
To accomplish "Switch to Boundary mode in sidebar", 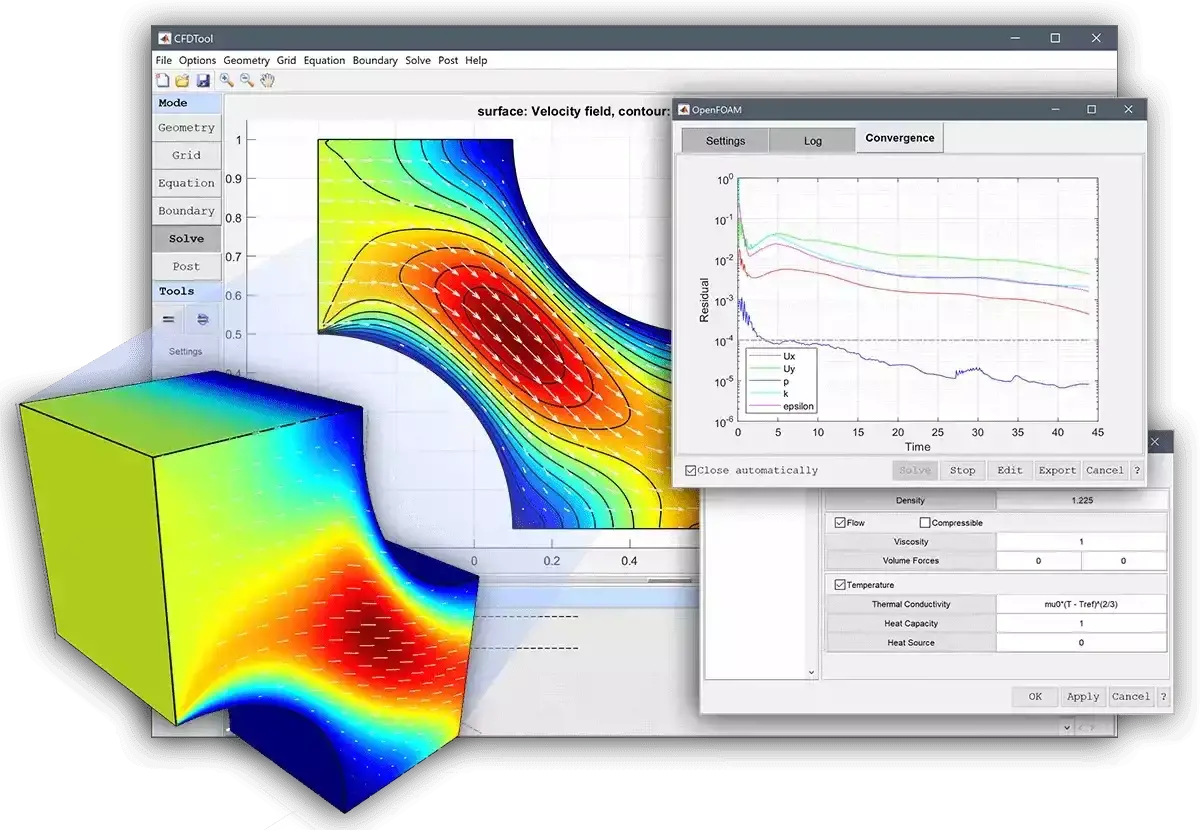I will (x=186, y=212).
